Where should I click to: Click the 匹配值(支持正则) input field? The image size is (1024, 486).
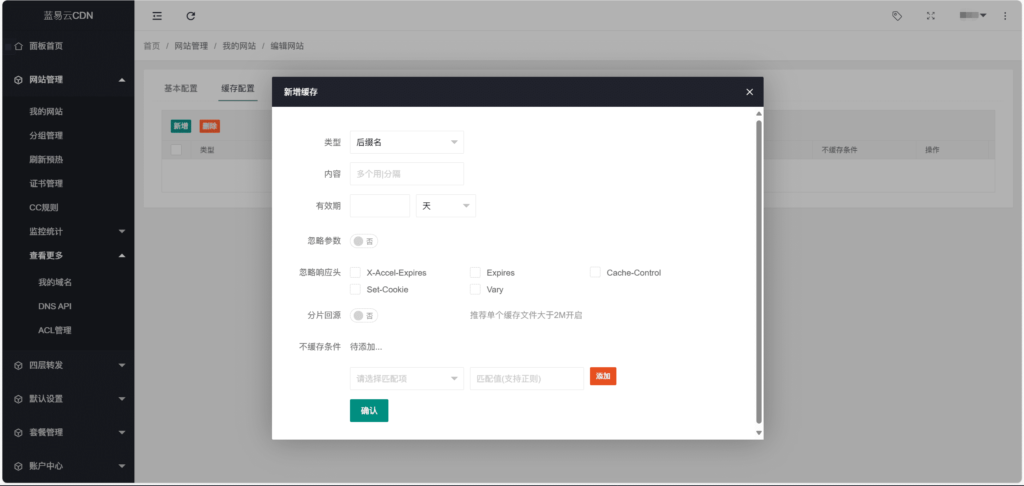(526, 378)
